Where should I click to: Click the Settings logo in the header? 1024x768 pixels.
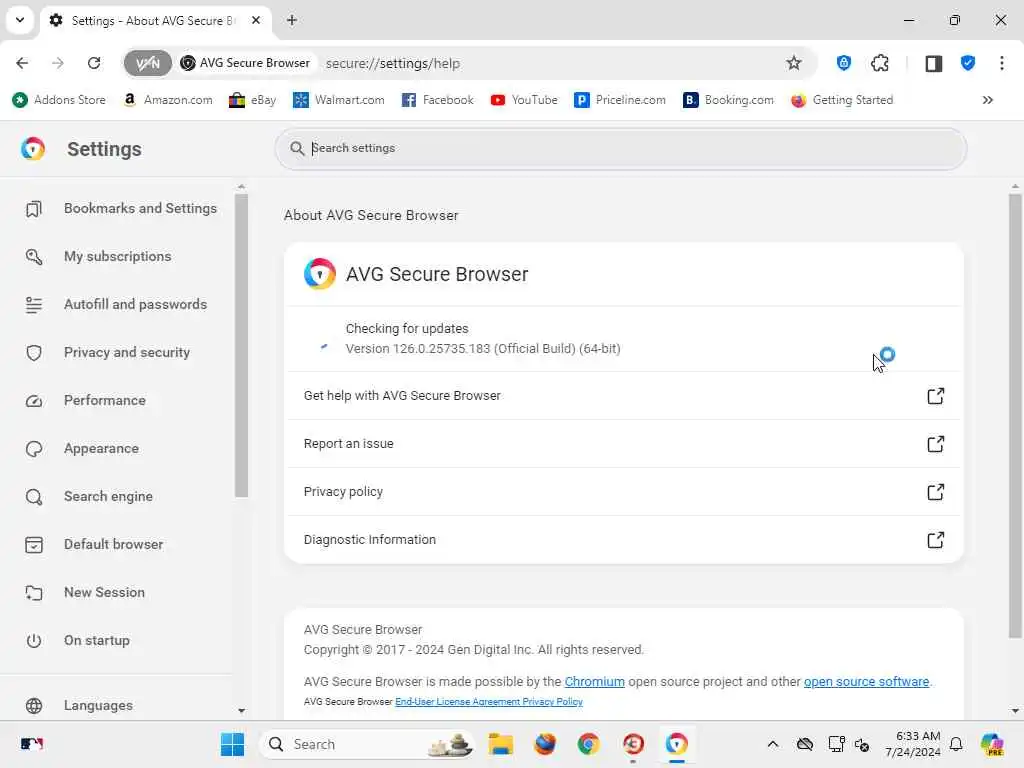tap(33, 149)
